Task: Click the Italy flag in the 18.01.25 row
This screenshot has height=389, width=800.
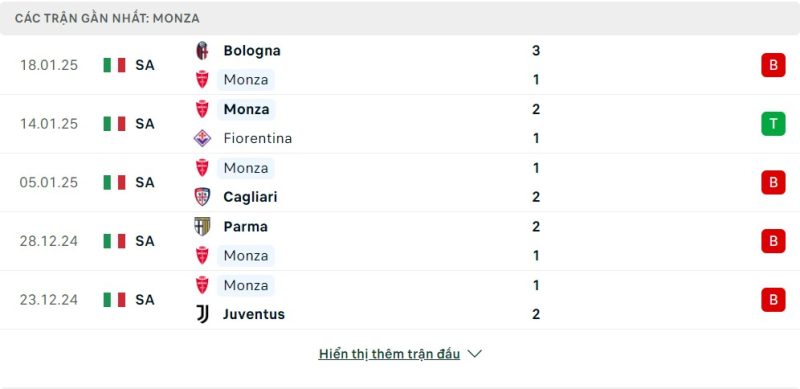Action: pos(114,65)
